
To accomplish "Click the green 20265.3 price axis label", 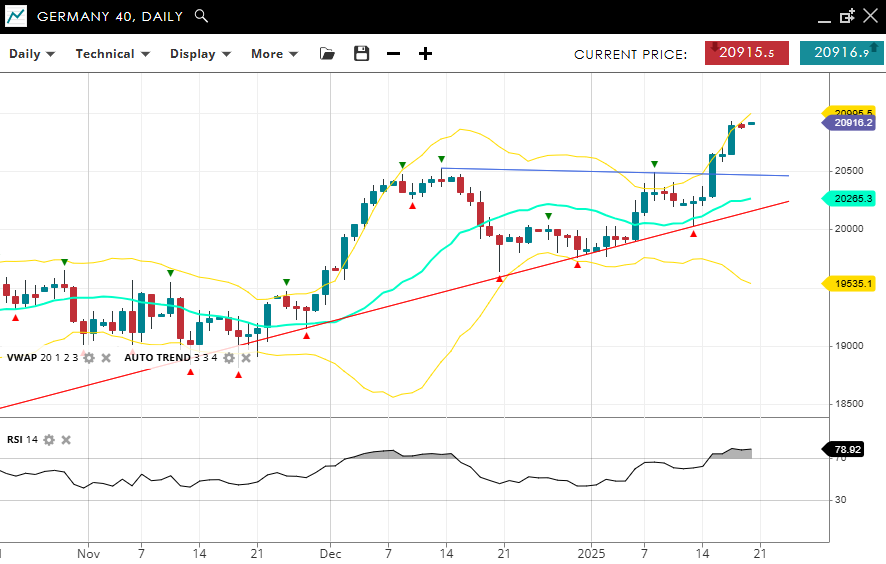I will (x=852, y=199).
